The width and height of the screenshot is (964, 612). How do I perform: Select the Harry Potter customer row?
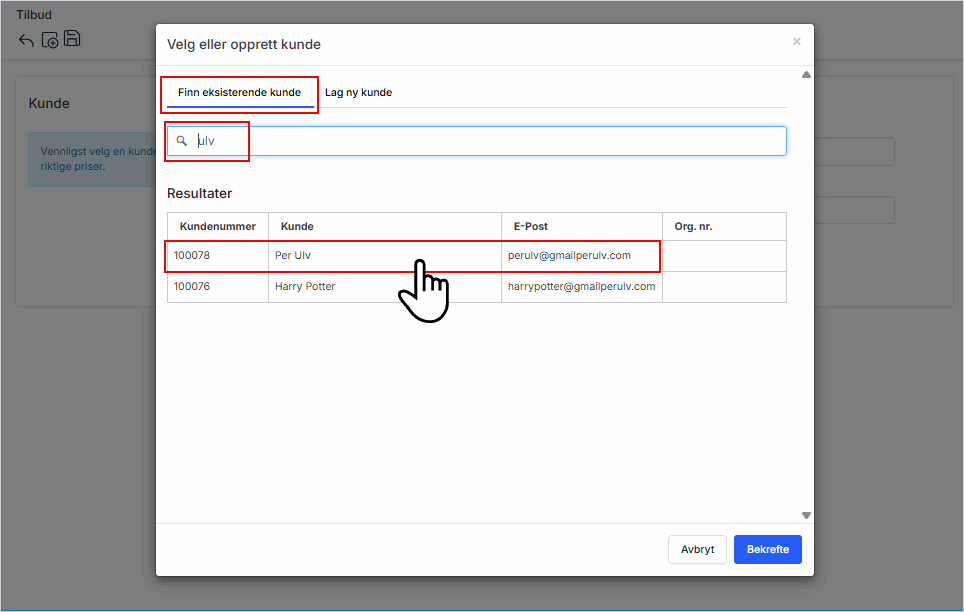coord(305,287)
